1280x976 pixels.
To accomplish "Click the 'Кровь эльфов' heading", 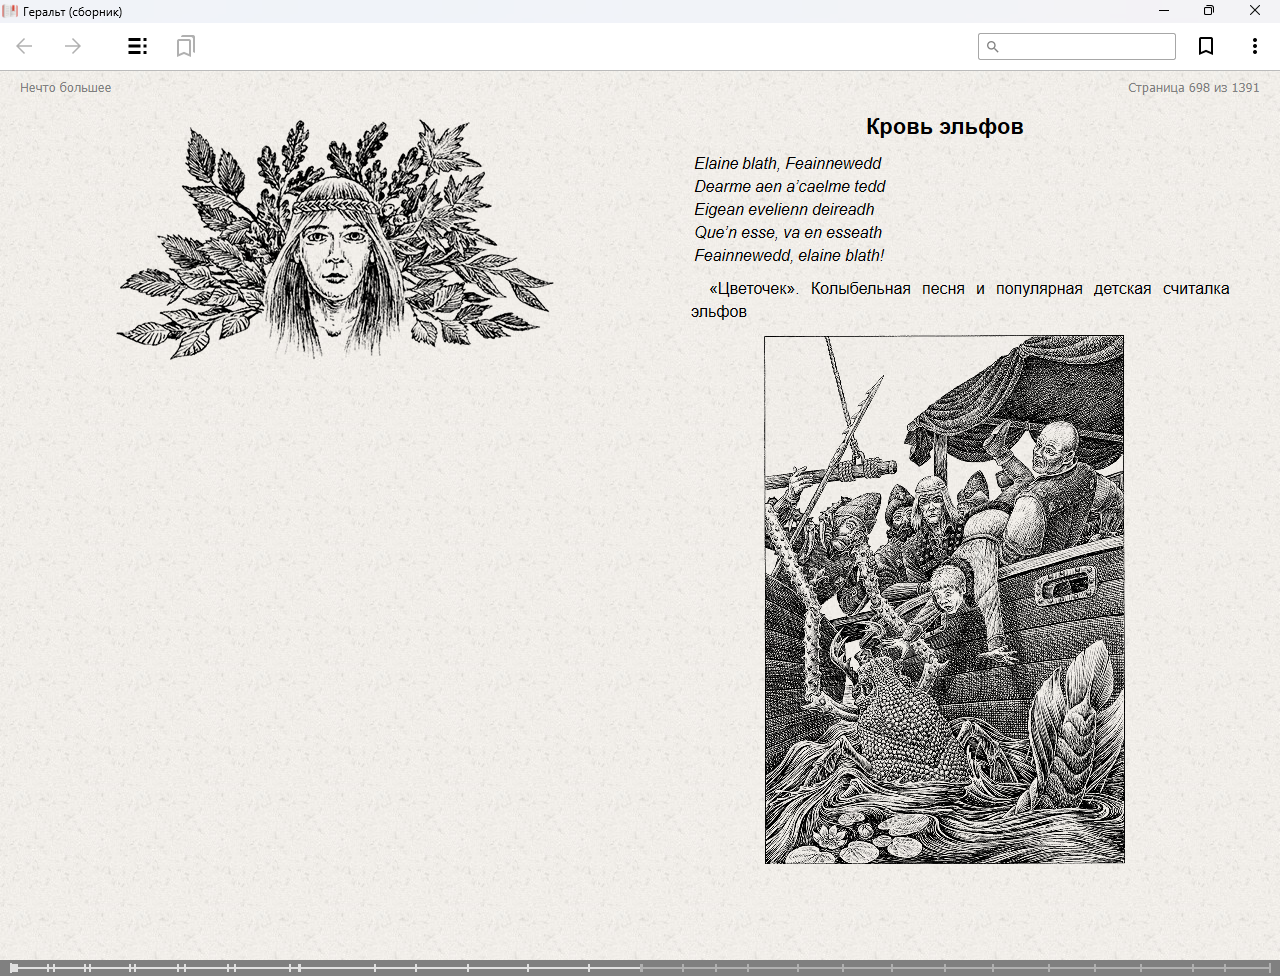I will point(944,127).
